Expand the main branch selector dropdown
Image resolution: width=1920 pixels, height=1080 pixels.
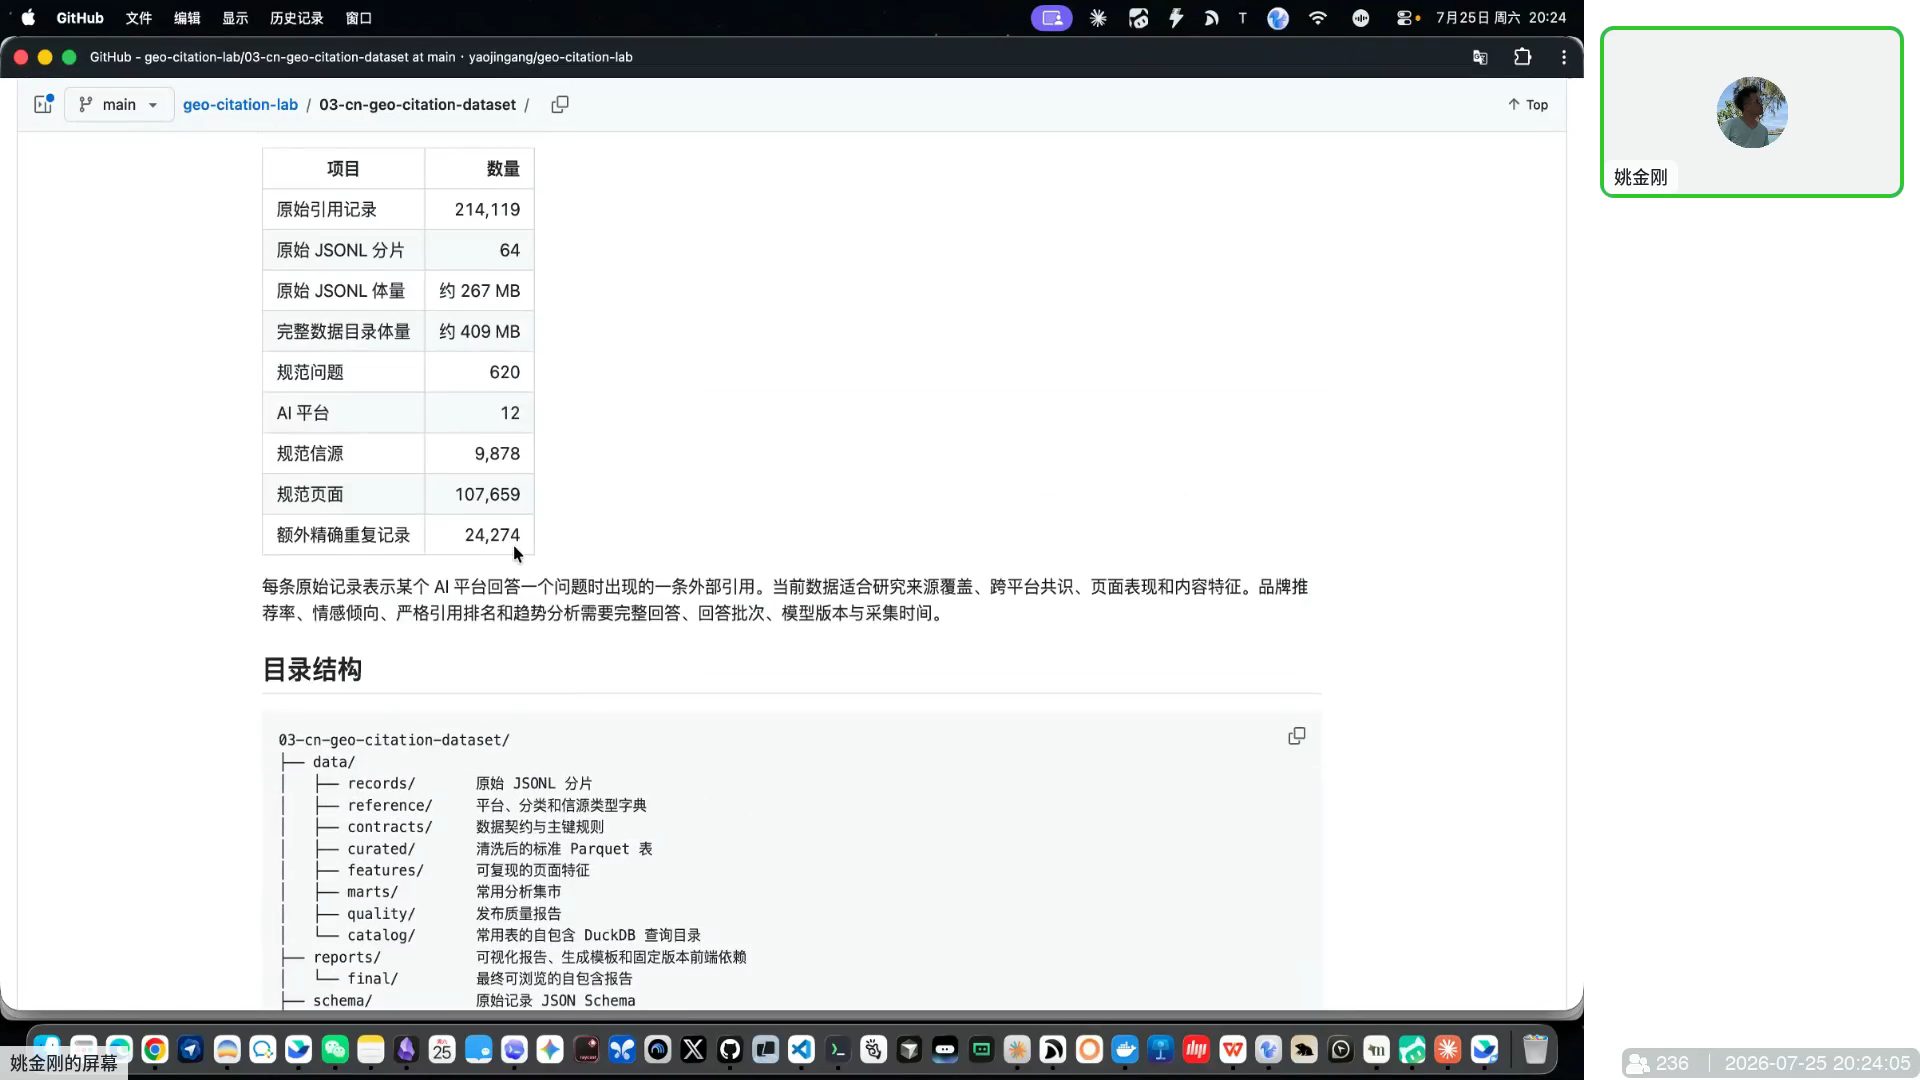click(119, 104)
